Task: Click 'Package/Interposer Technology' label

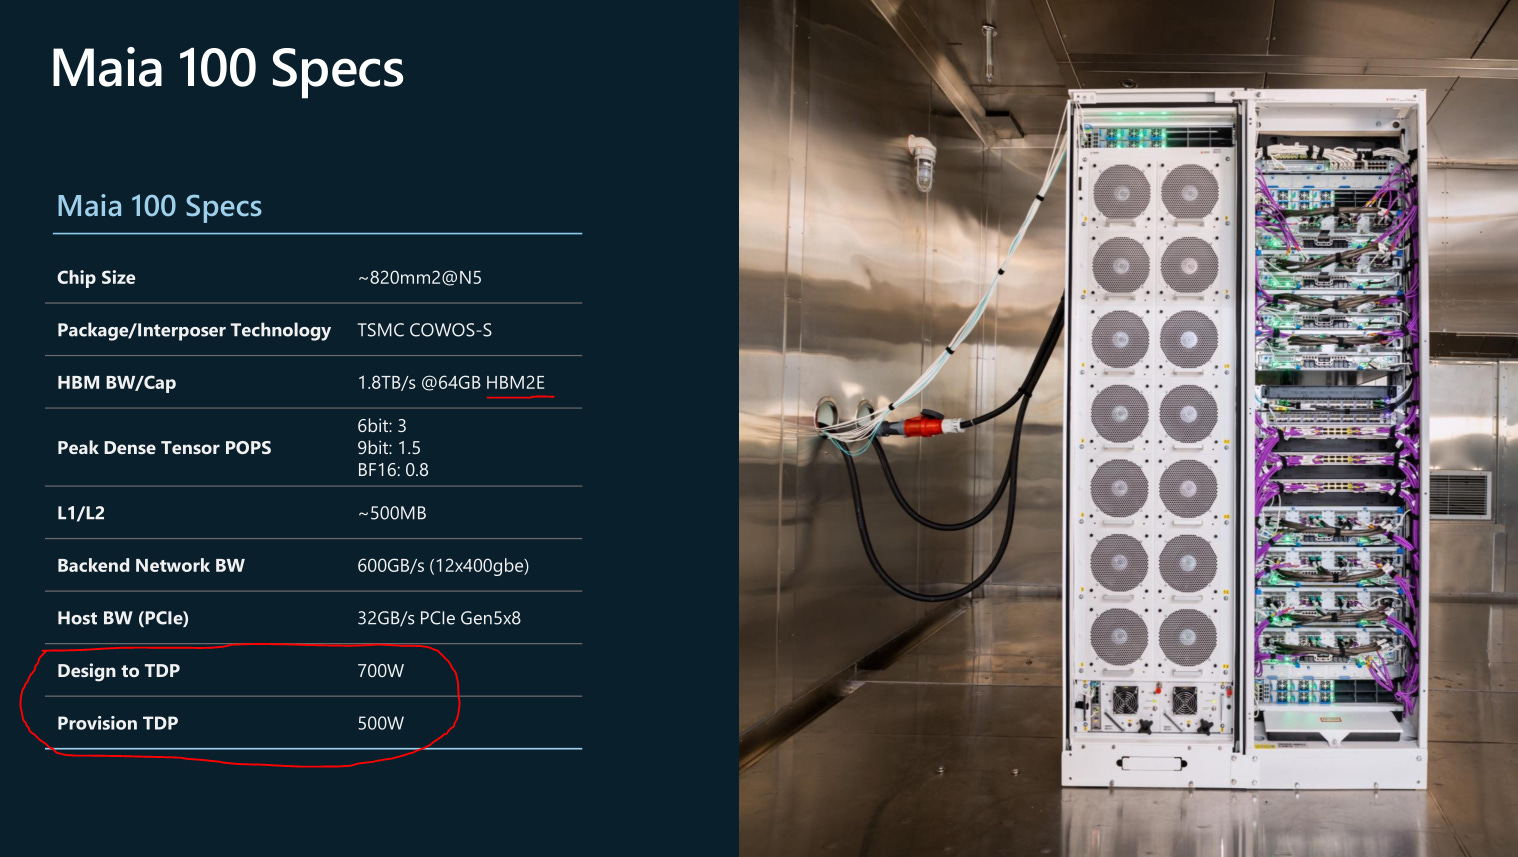Action: pyautogui.click(x=194, y=330)
